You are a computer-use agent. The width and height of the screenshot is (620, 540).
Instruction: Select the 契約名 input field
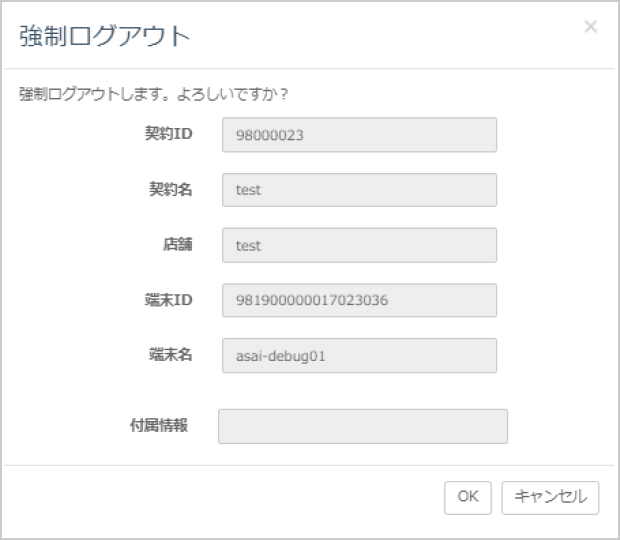(359, 190)
